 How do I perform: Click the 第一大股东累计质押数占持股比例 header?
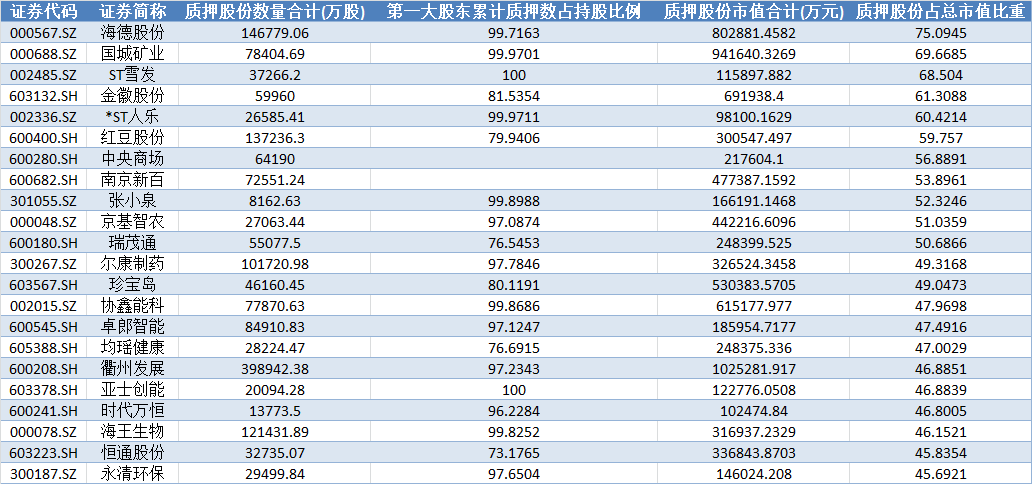point(513,11)
